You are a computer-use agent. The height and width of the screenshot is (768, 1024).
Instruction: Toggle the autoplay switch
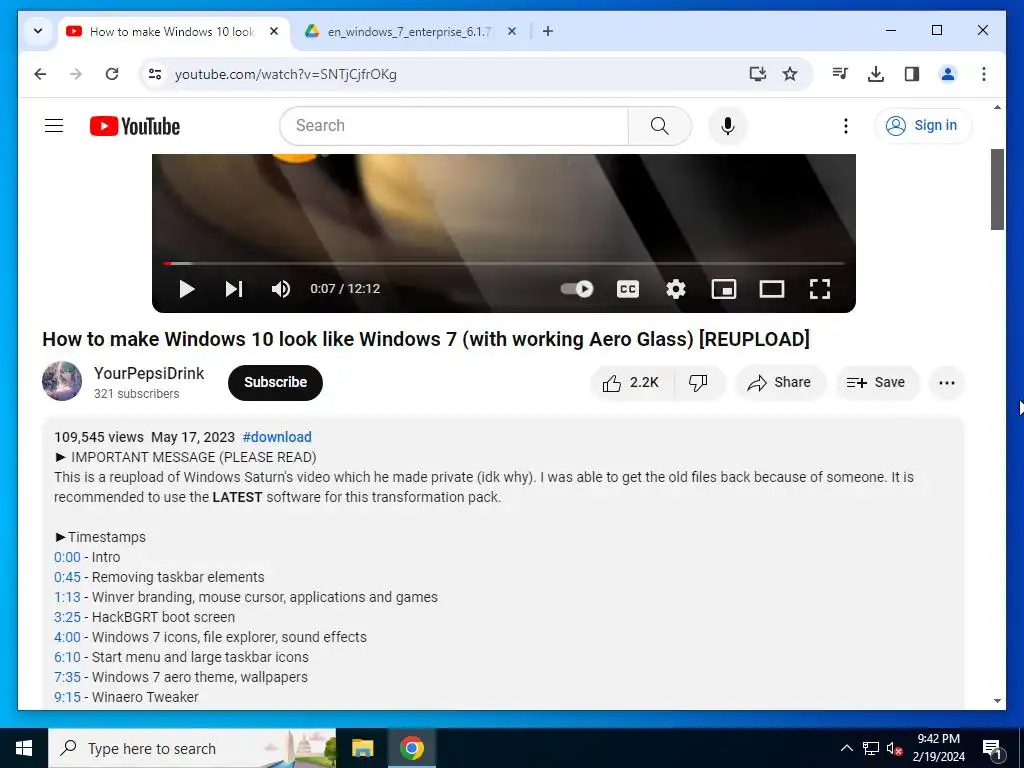click(577, 289)
